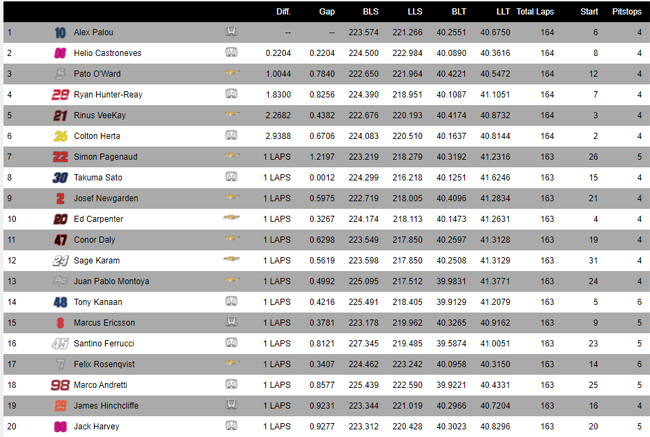Viewport: 650px width, 437px height.
Task: Sort by the Total Laps header
Action: [535, 12]
